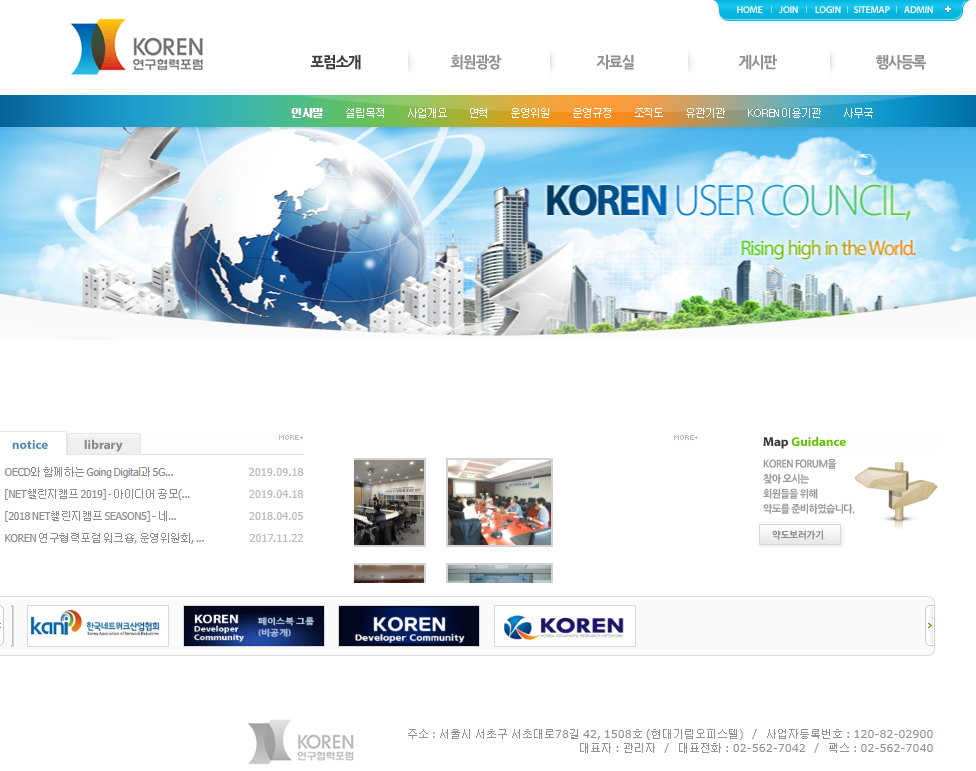976x771 pixels.
Task: Select the 연혁 submenu item
Action: pyautogui.click(x=478, y=113)
